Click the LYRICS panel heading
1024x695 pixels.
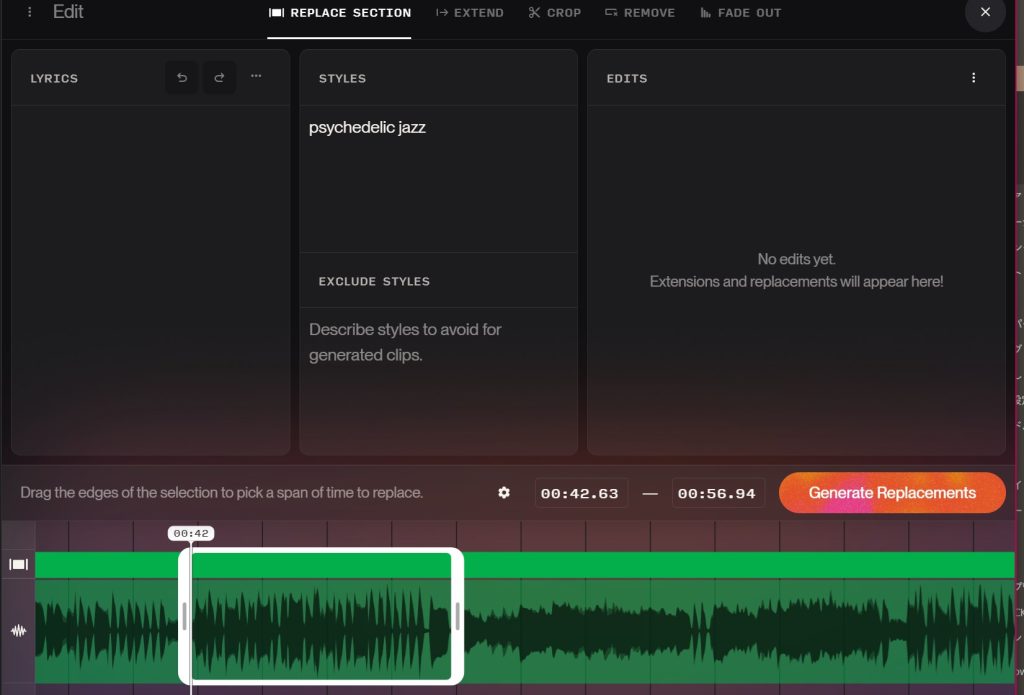click(54, 78)
